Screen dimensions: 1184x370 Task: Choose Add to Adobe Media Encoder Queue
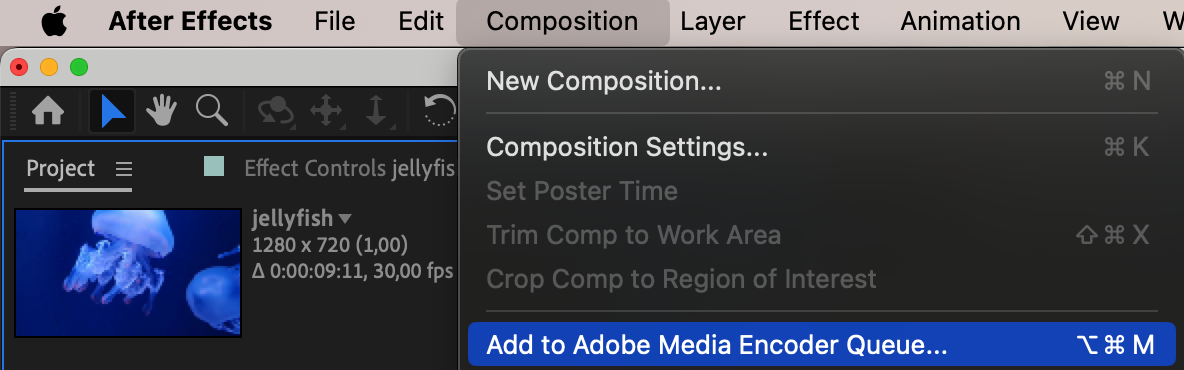pyautogui.click(x=822, y=344)
